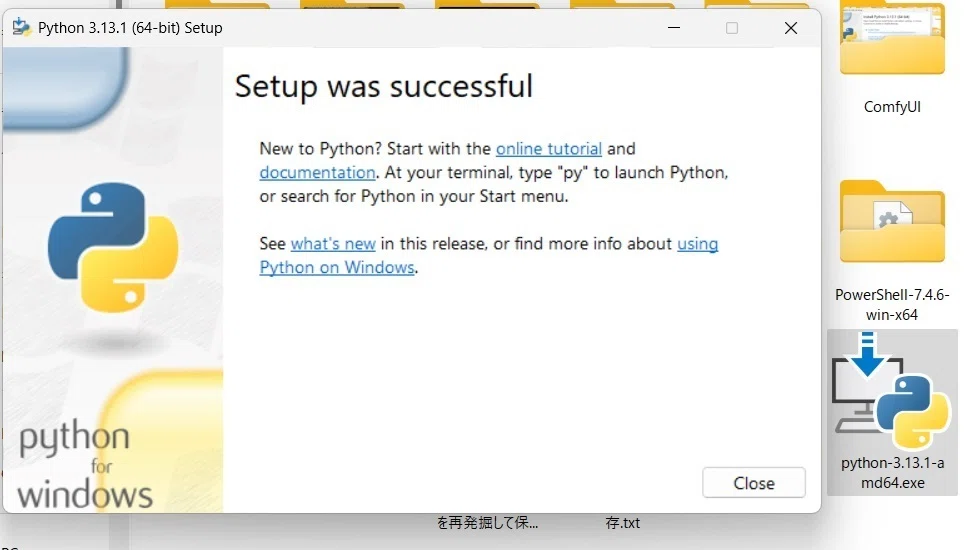Viewport: 965px width, 550px height.
Task: Click the Close button in Python Setup
Action: [x=753, y=483]
